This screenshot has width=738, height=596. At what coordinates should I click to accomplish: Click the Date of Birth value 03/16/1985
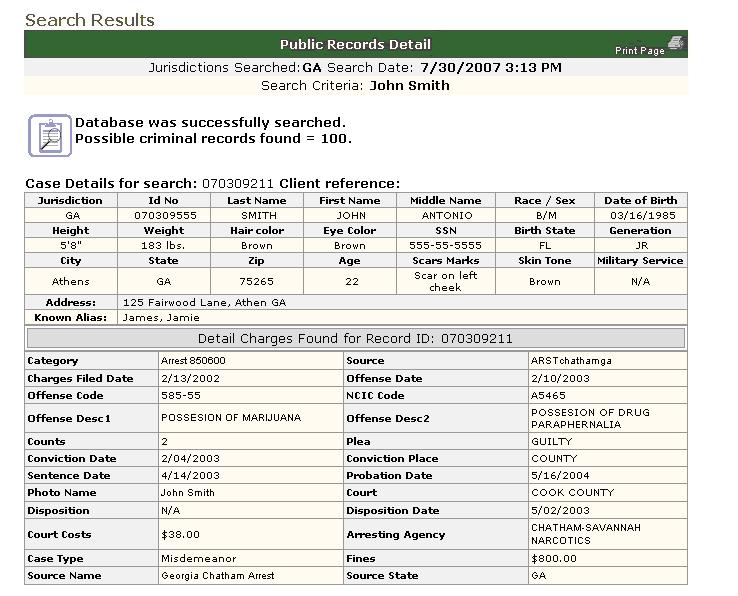[640, 215]
